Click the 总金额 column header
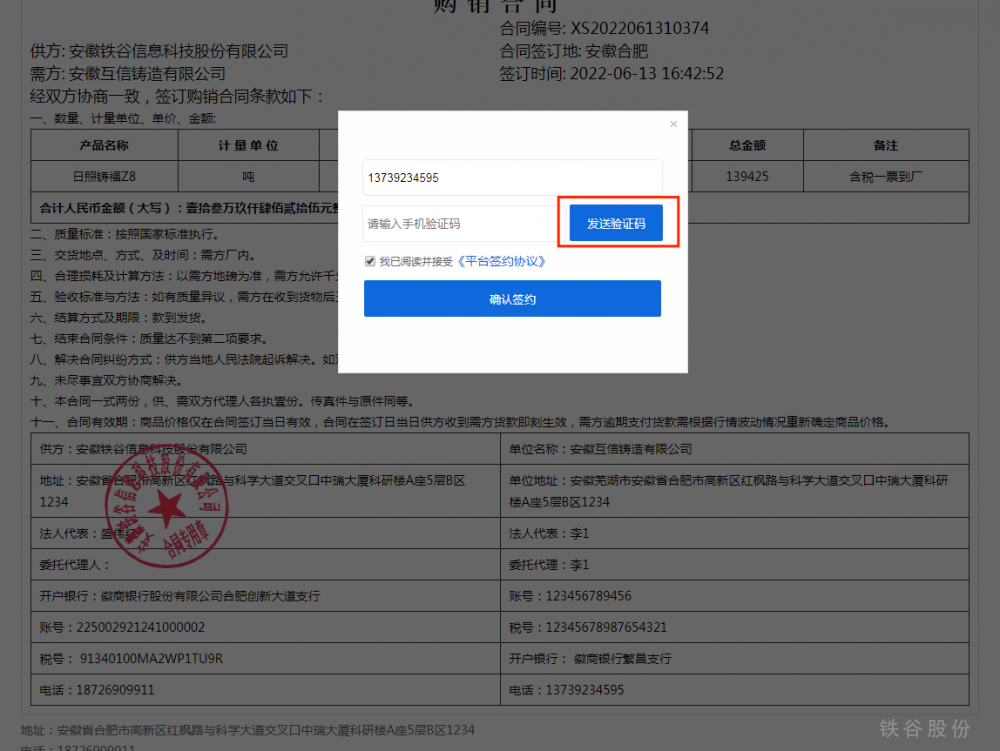The image size is (1000, 751). (x=747, y=145)
